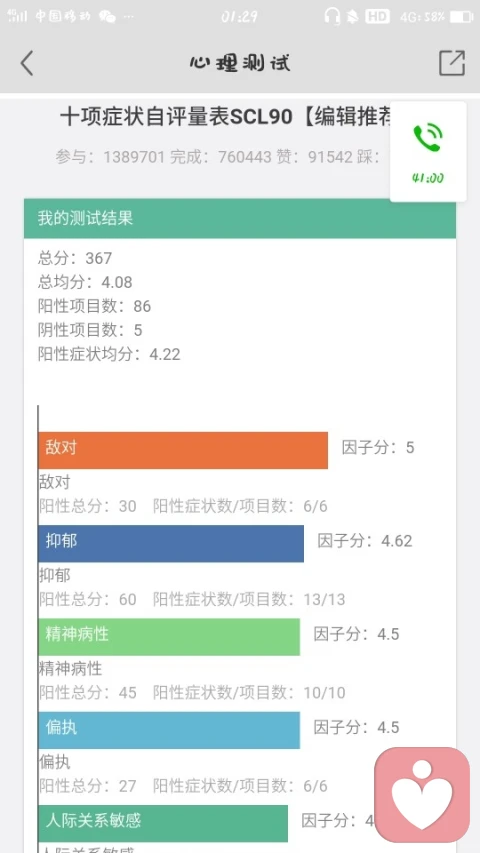Tap the 敌对 factor score 因子分：5
The height and width of the screenshot is (853, 480).
pyautogui.click(x=378, y=448)
